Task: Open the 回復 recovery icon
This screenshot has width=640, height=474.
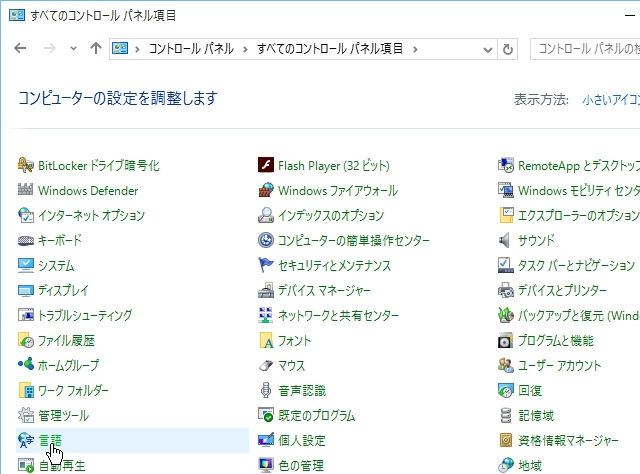Action: (505, 390)
